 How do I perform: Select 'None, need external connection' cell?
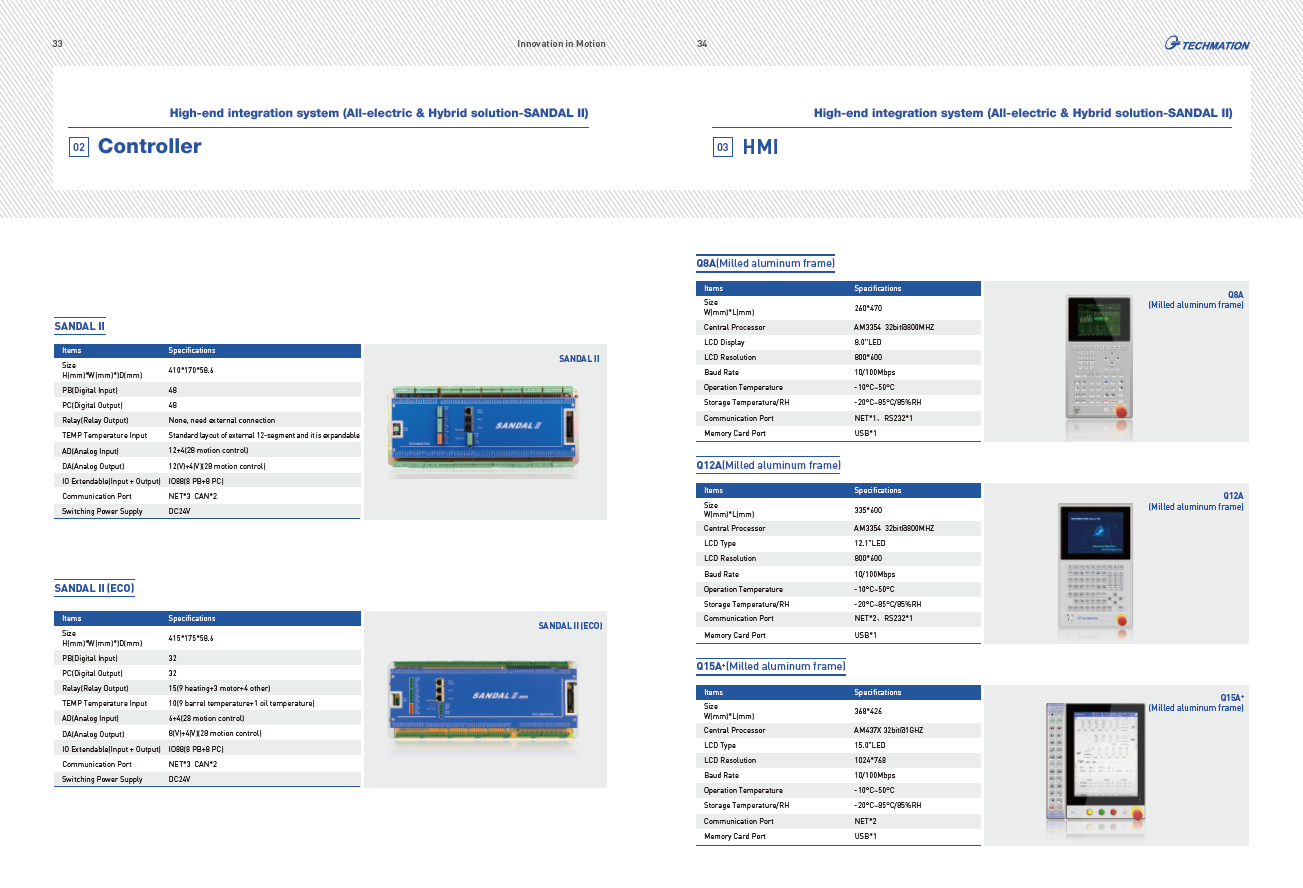[x=222, y=420]
